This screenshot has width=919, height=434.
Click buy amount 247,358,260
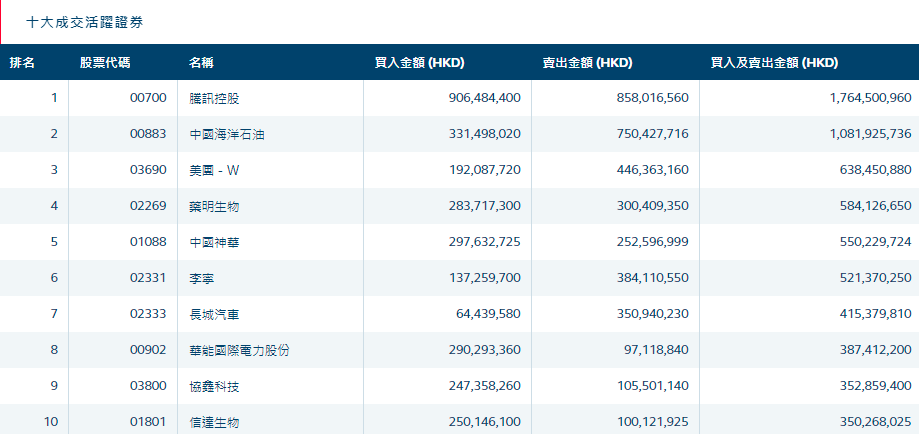[484, 386]
